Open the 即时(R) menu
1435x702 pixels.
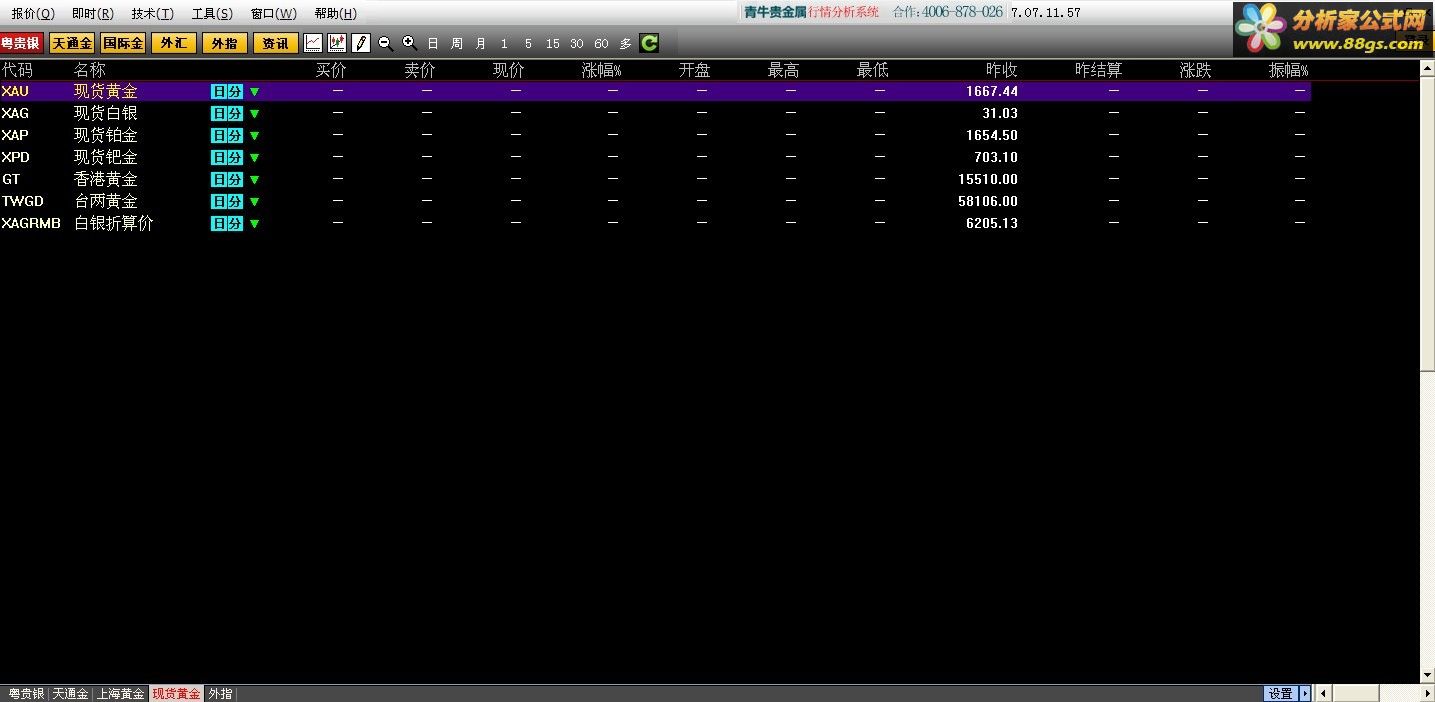[92, 13]
